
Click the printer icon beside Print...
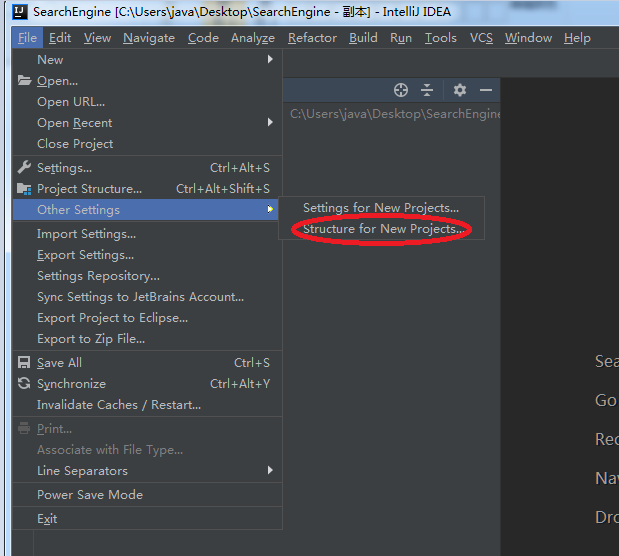[24, 428]
